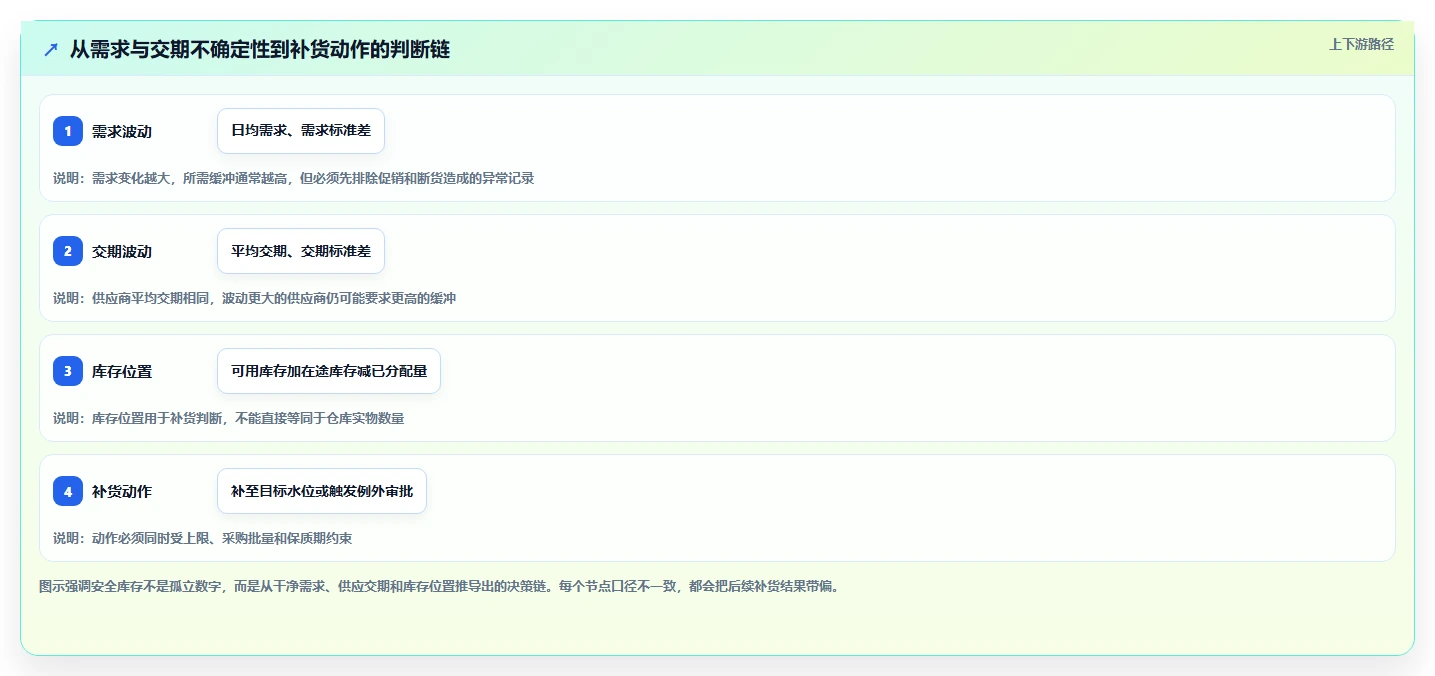The height and width of the screenshot is (676, 1435).
Task: Select the 可用库存加在途库存减已分配量 chip
Action: click(x=329, y=371)
